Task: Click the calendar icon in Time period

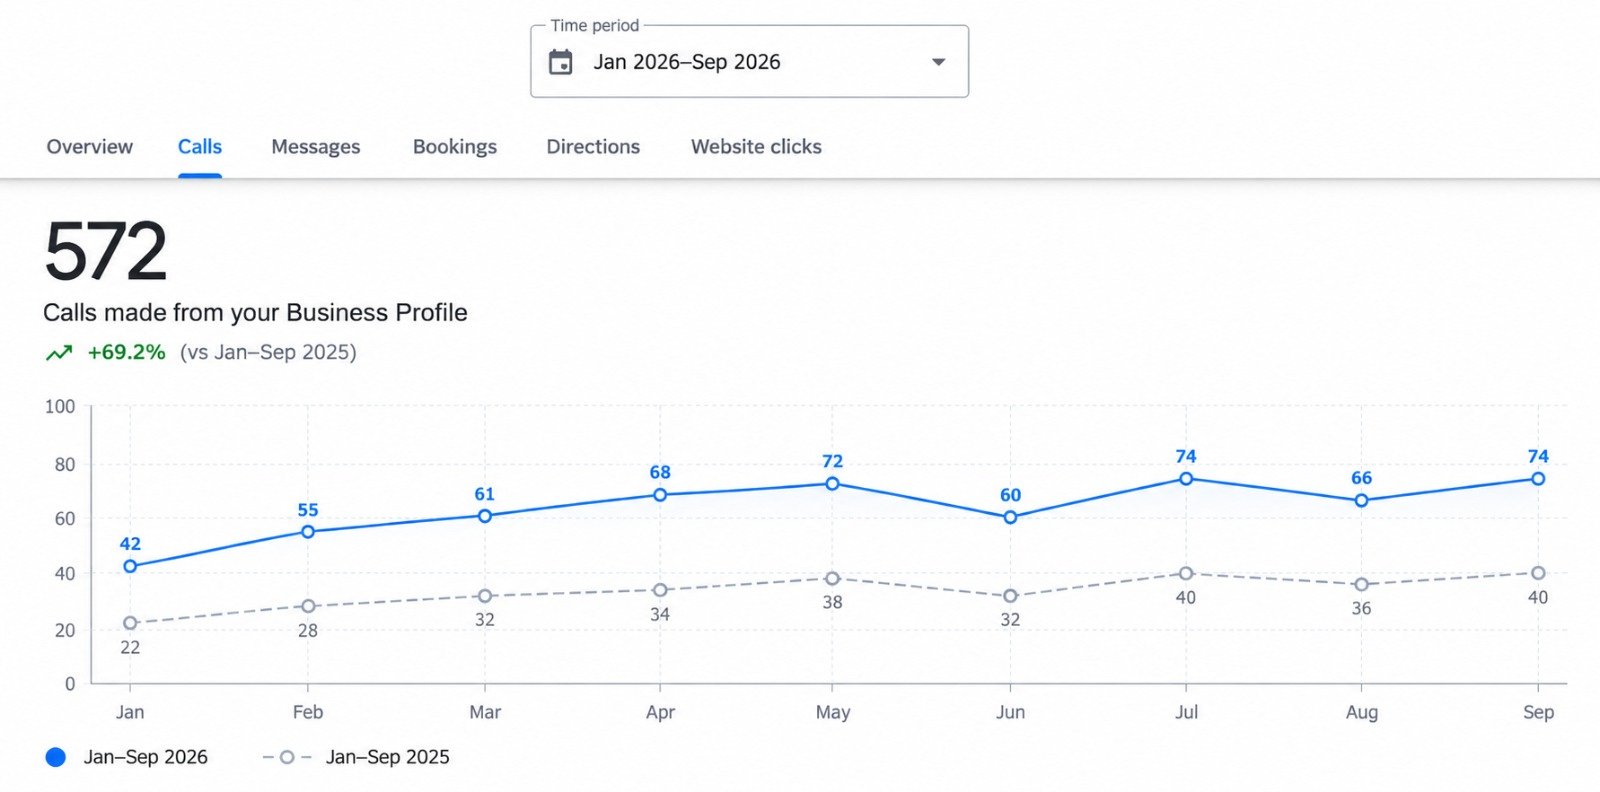Action: click(561, 62)
